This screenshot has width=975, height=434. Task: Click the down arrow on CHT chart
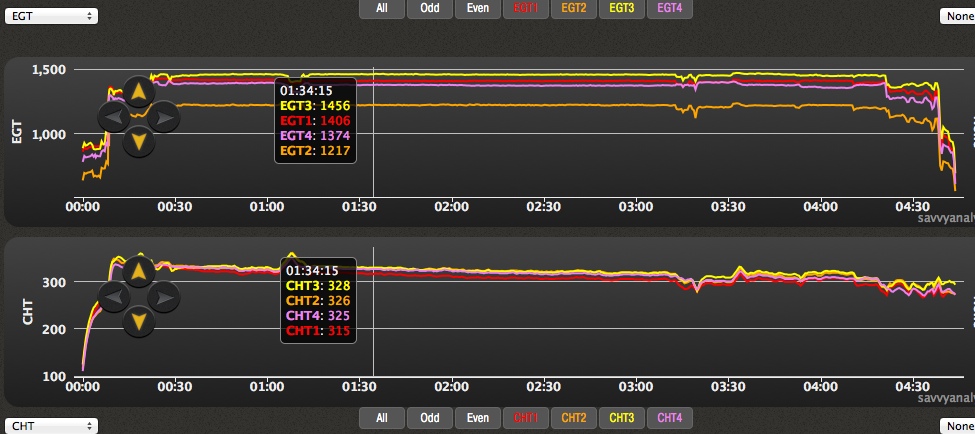point(139,321)
